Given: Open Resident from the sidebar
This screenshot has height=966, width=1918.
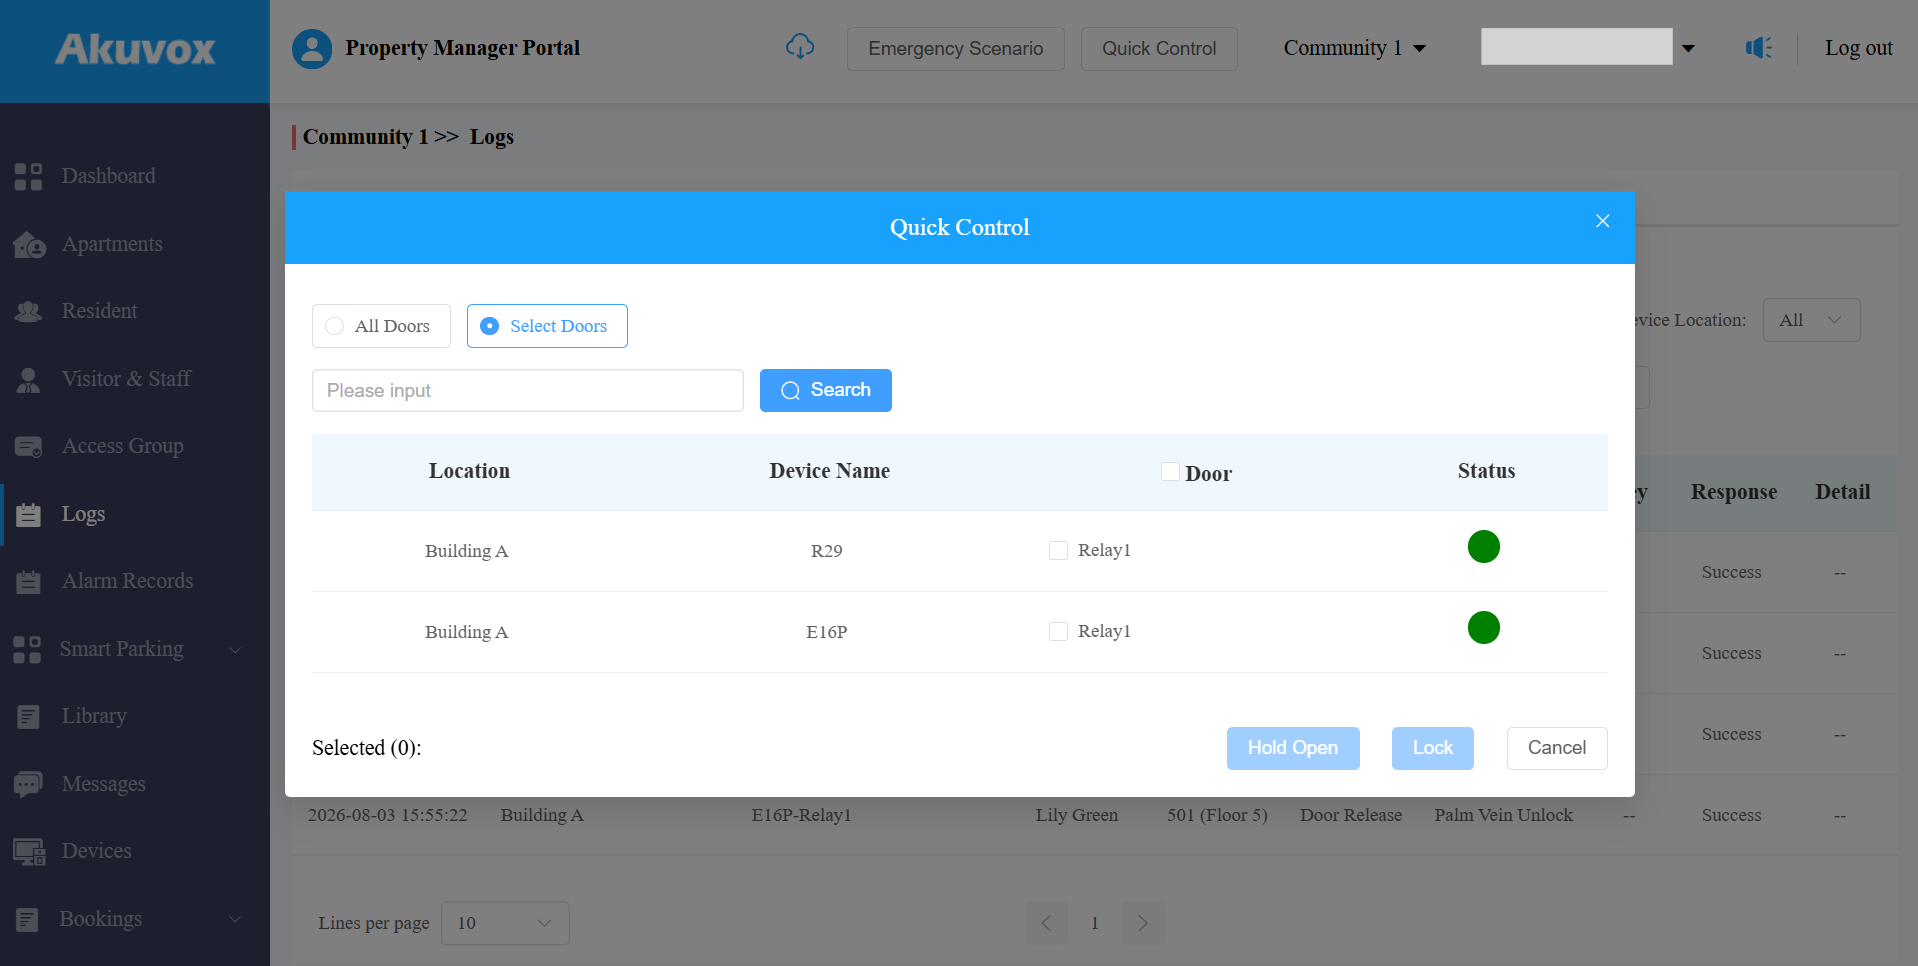Looking at the screenshot, I should (99, 311).
